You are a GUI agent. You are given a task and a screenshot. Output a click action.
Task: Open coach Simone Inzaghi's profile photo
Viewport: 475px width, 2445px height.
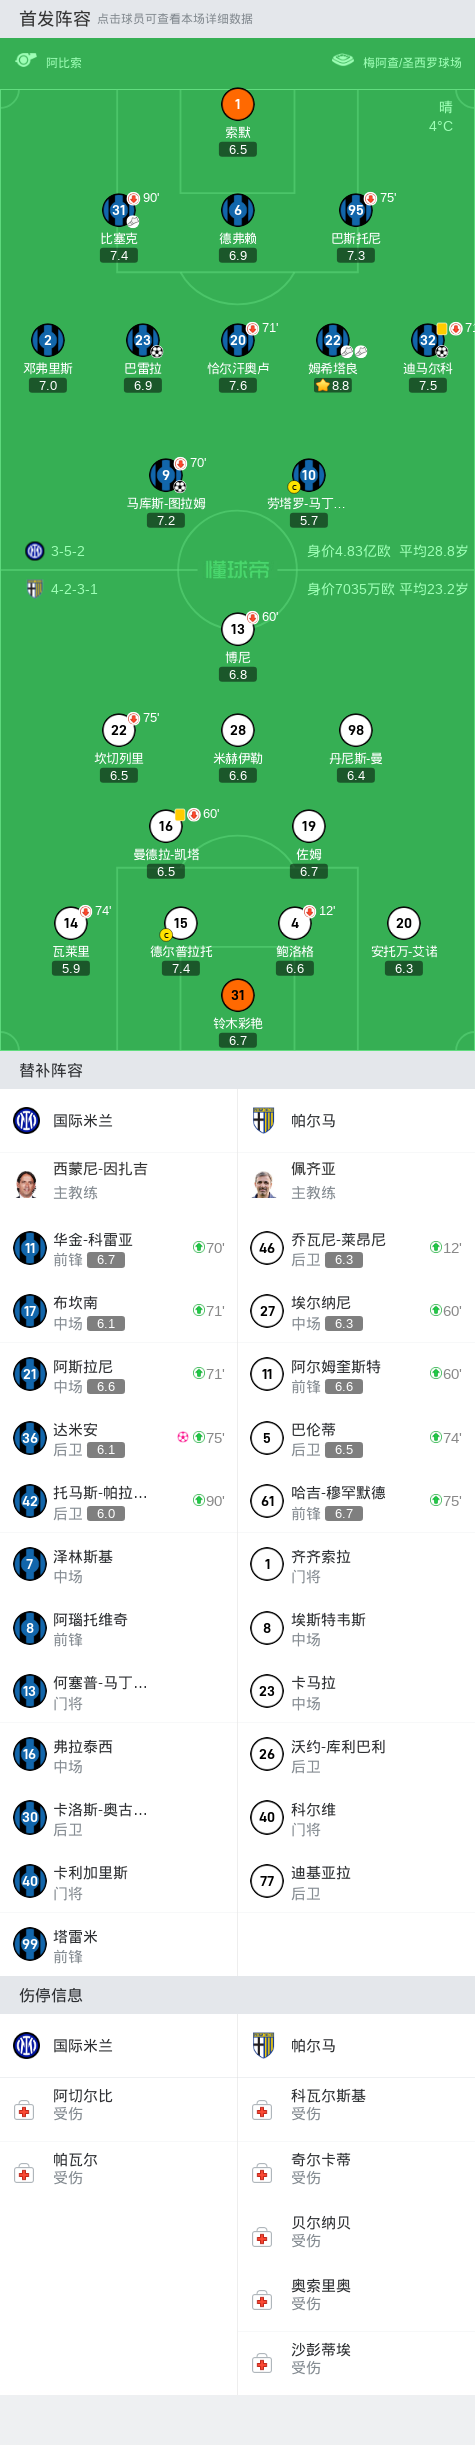(x=26, y=1184)
